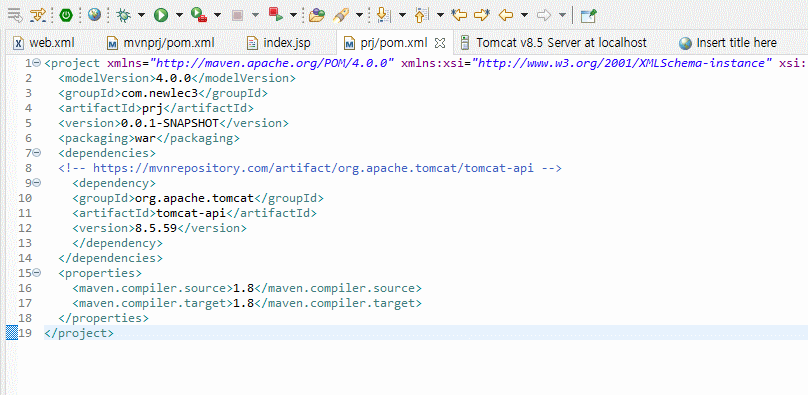Click the version value 8.5.59

(156, 228)
